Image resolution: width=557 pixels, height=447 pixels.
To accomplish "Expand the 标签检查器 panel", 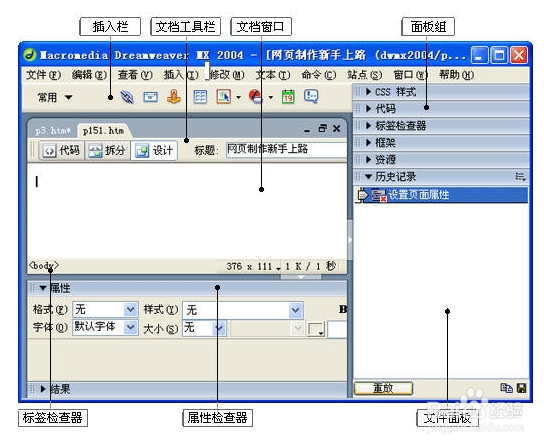I will (368, 125).
